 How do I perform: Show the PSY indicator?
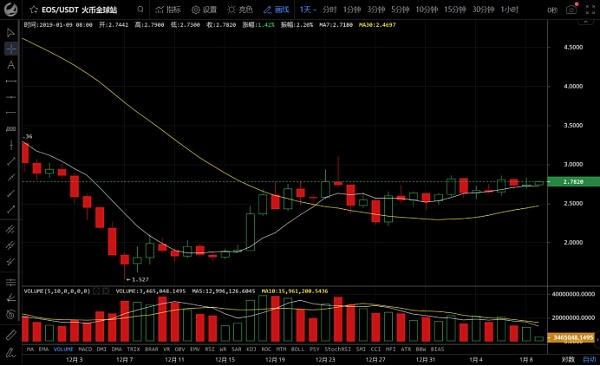(x=315, y=349)
